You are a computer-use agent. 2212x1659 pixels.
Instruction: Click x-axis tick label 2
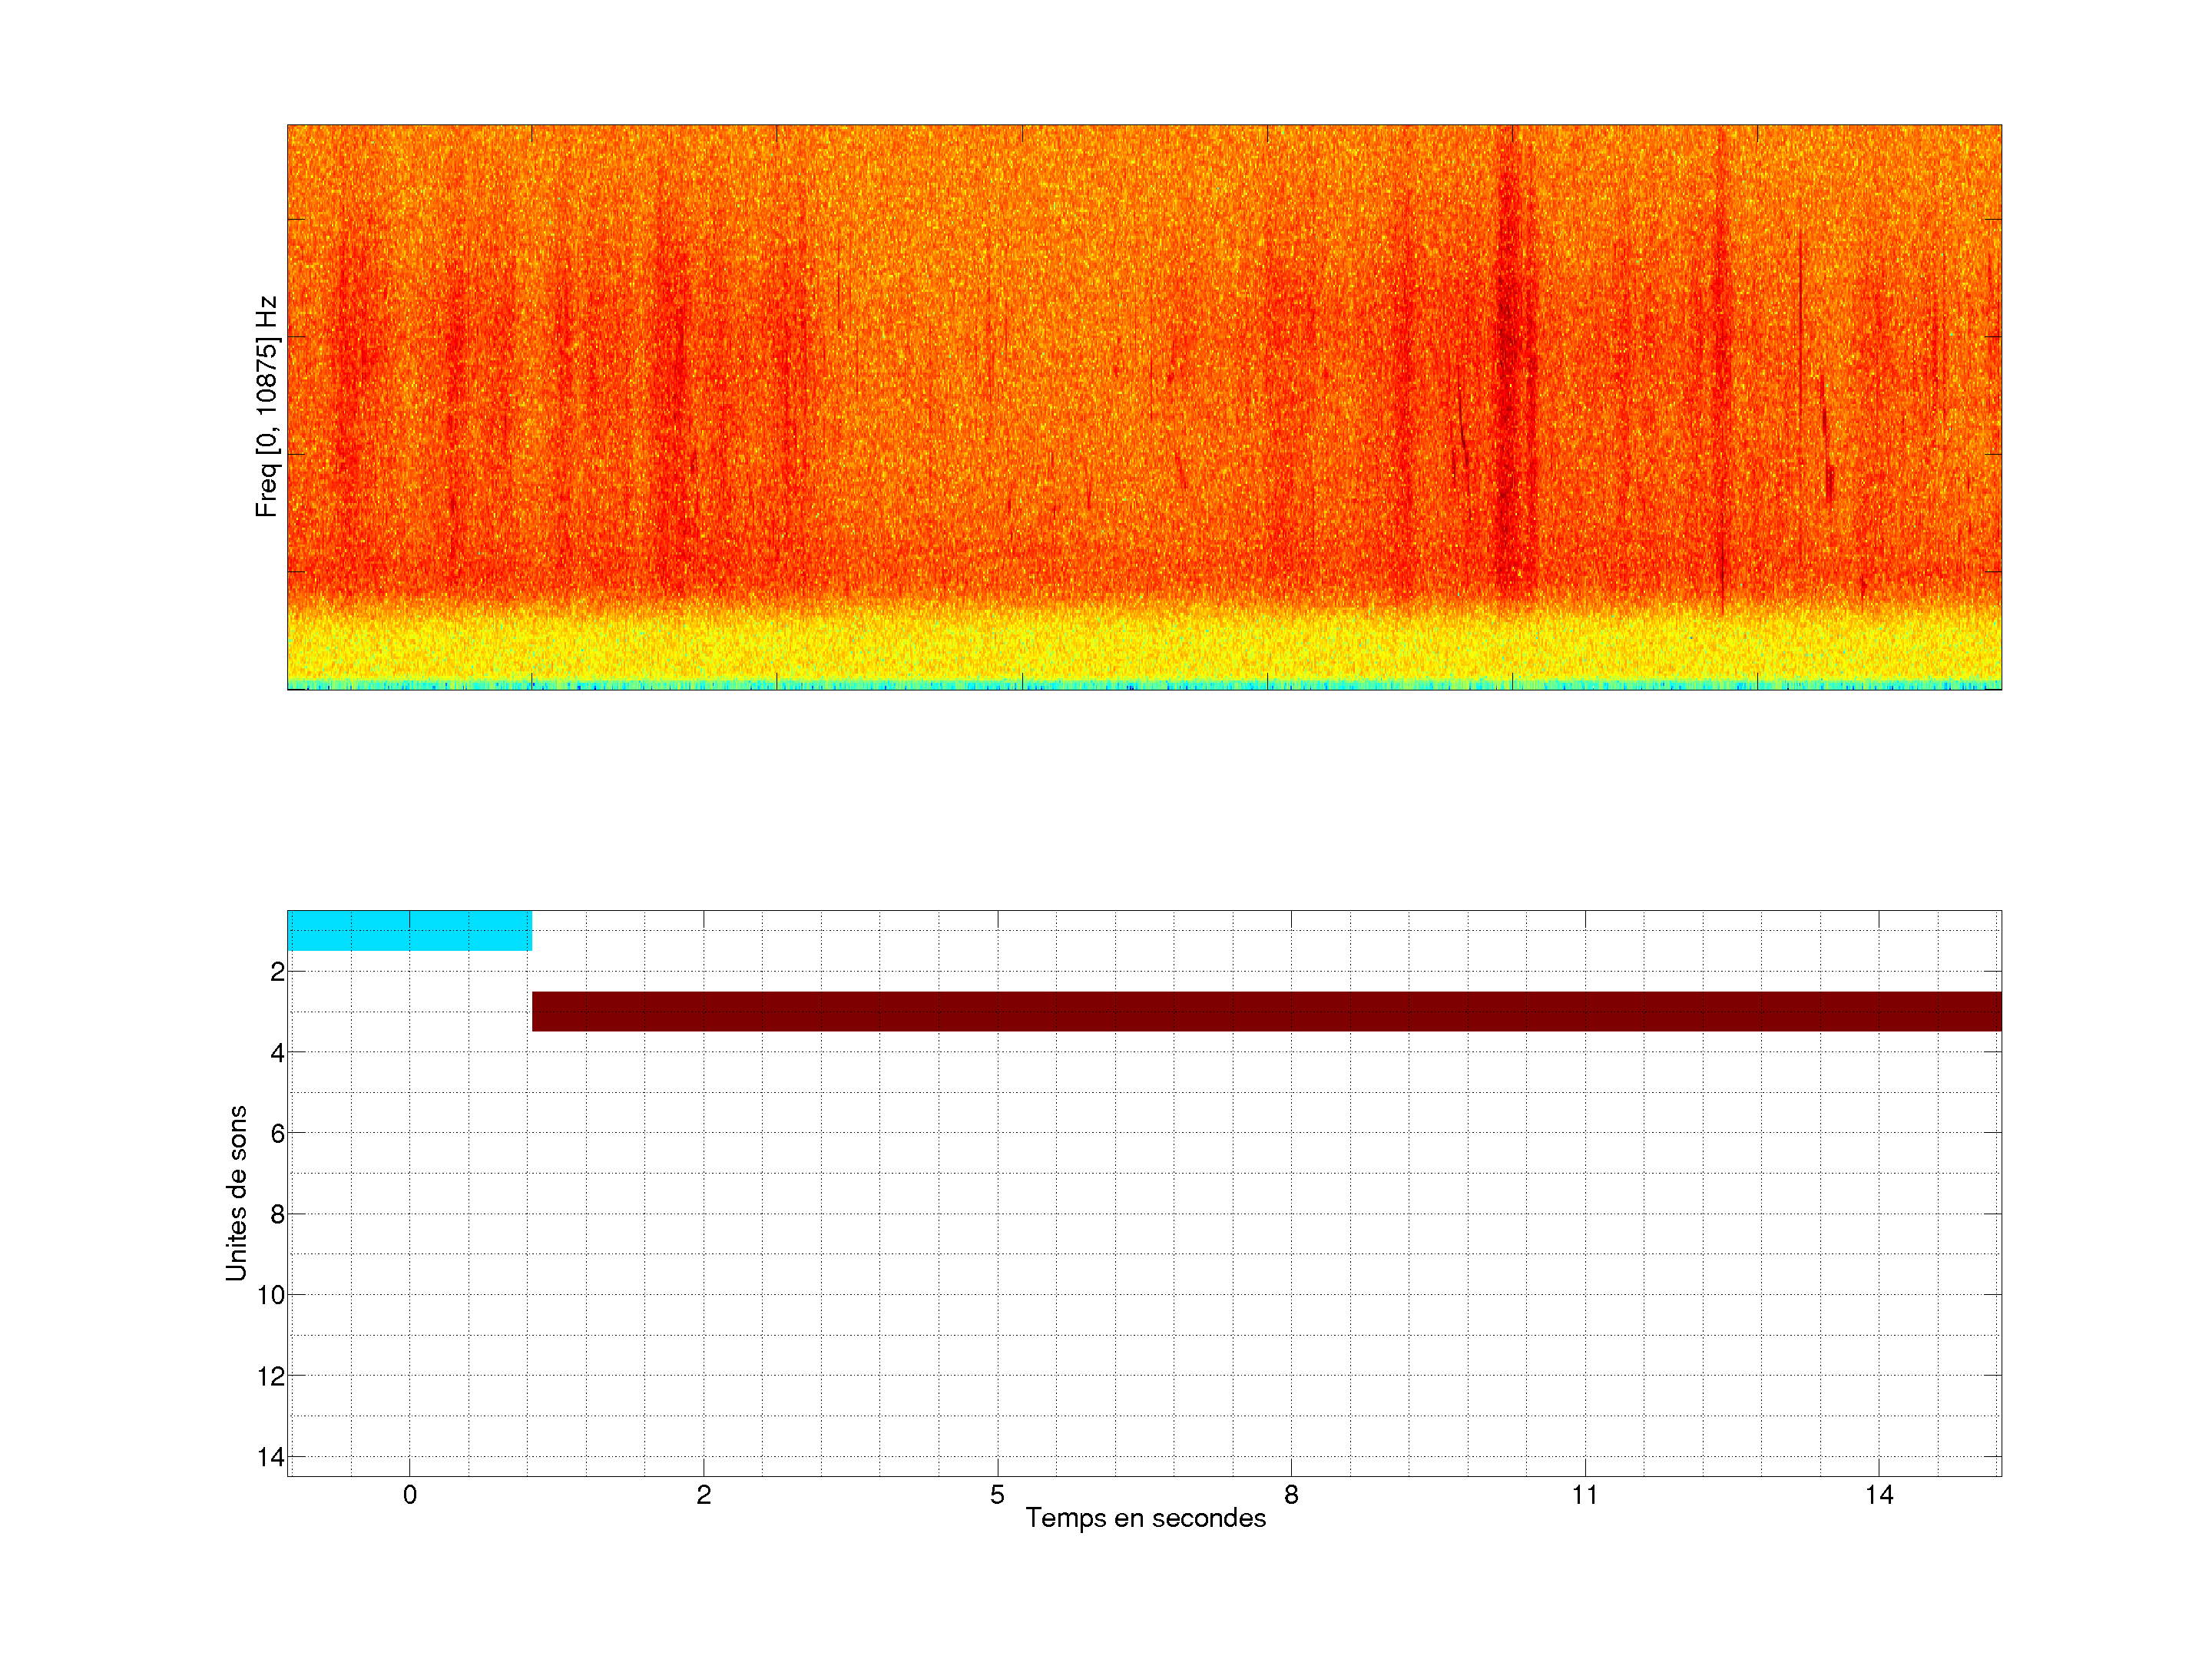point(703,1495)
